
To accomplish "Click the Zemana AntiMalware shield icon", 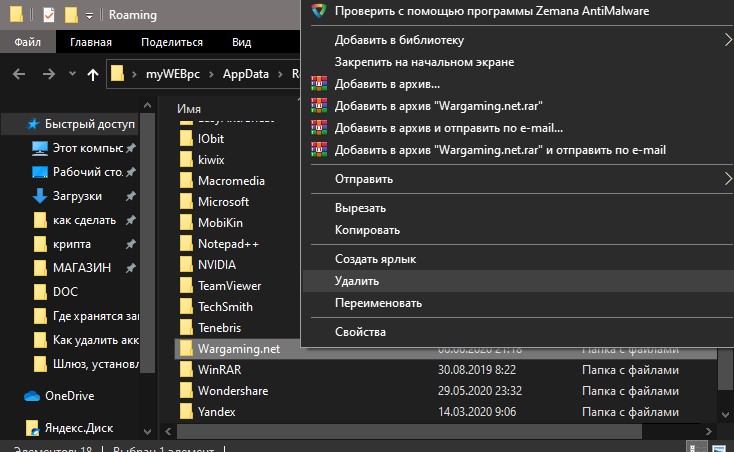I will pyautogui.click(x=319, y=10).
